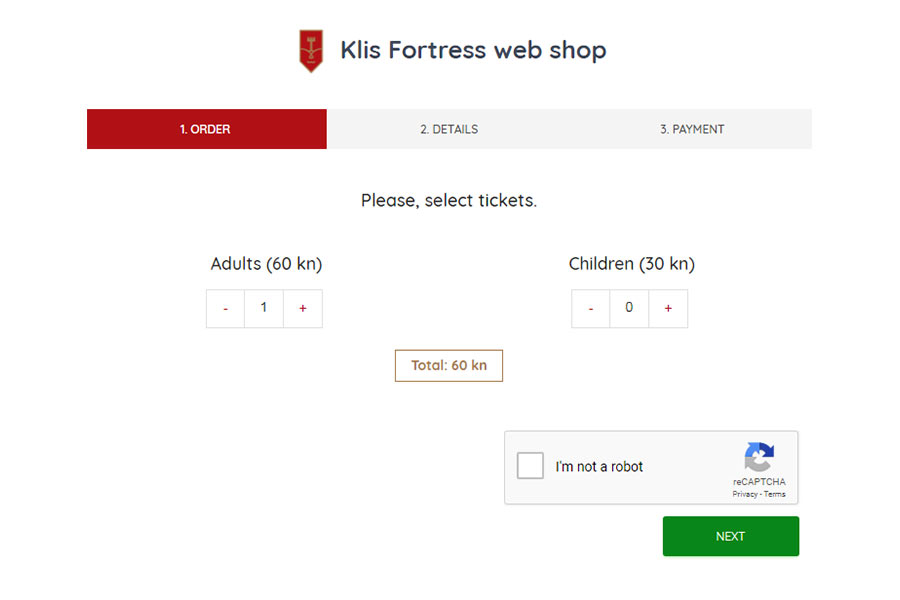
Task: Focus the adults quantity field showing 1
Action: [x=264, y=309]
